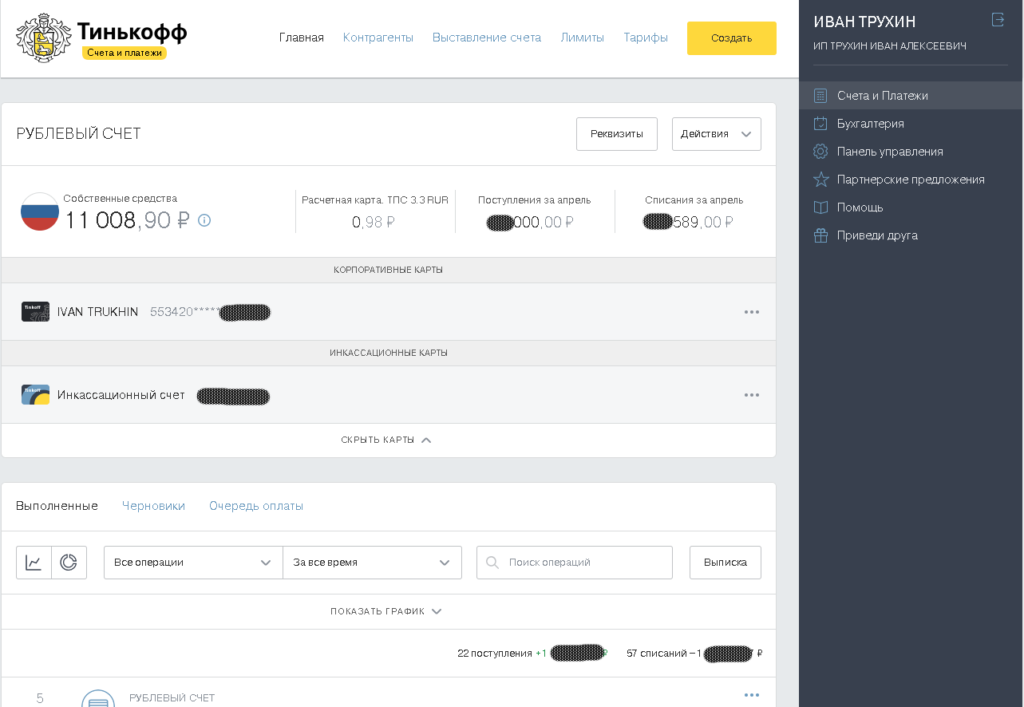This screenshot has height=707, width=1024.
Task: Open the Лимиты page
Action: point(582,38)
